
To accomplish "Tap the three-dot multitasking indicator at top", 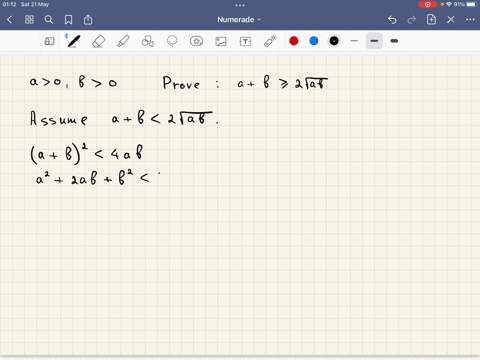I will 240,5.
